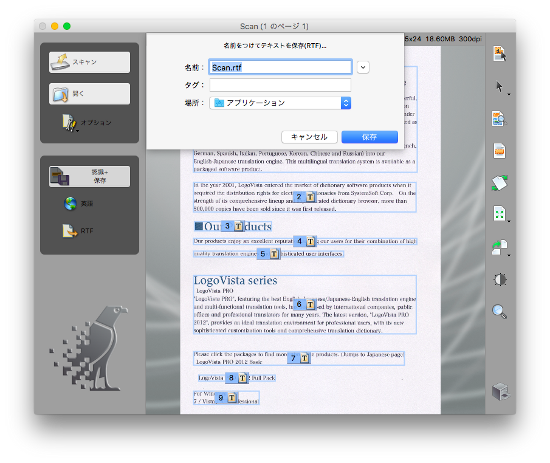Click the green fit-to-page icon
550x463 pixels.
(499, 214)
